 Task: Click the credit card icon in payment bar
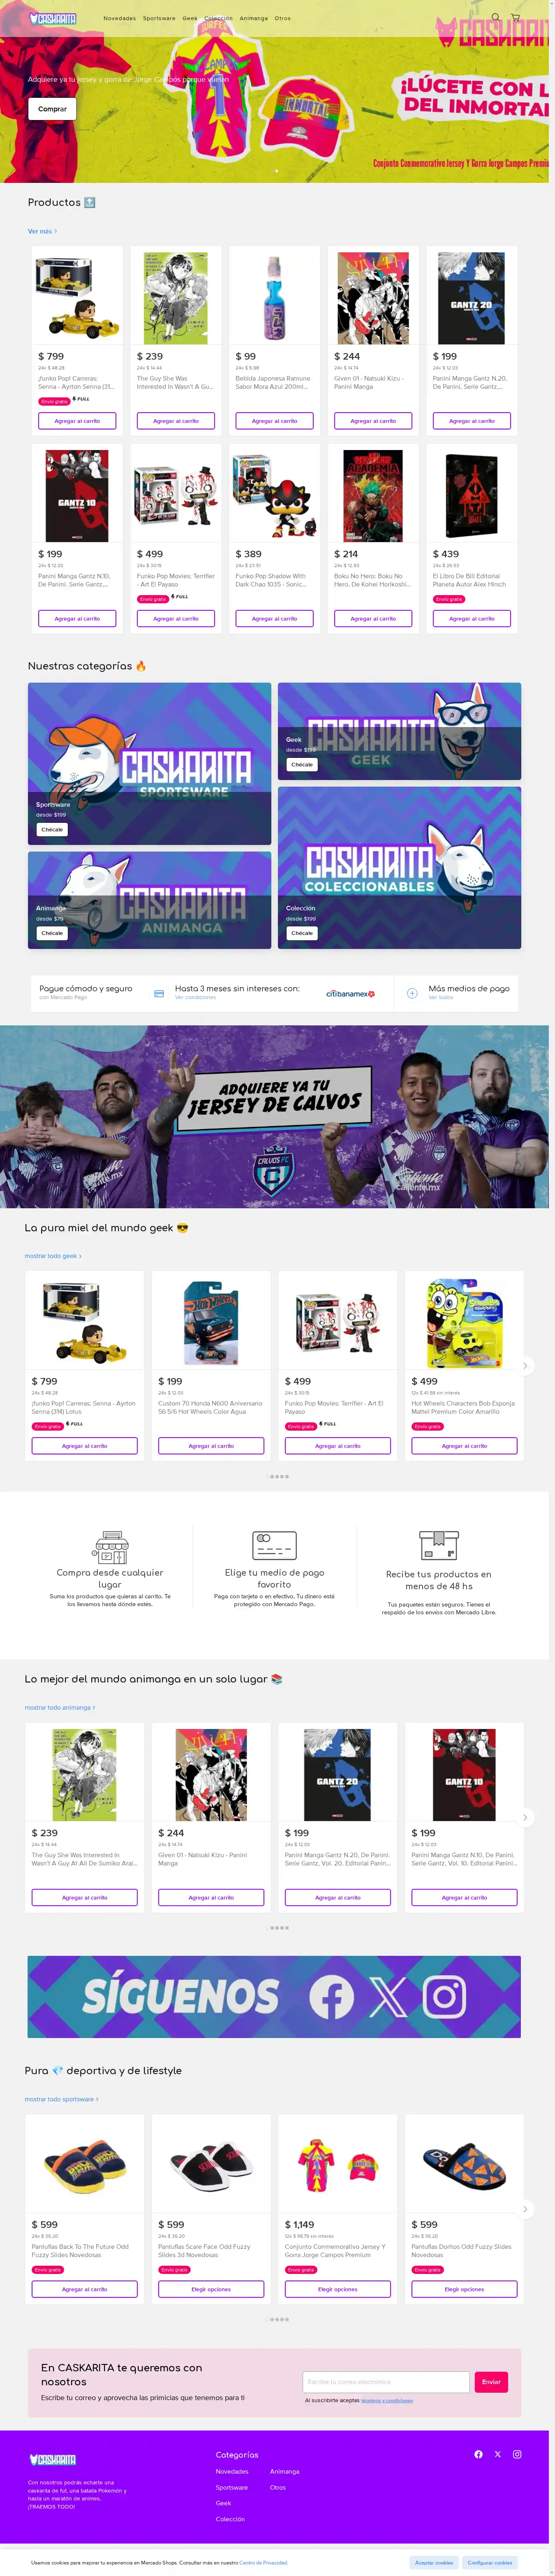(x=159, y=993)
